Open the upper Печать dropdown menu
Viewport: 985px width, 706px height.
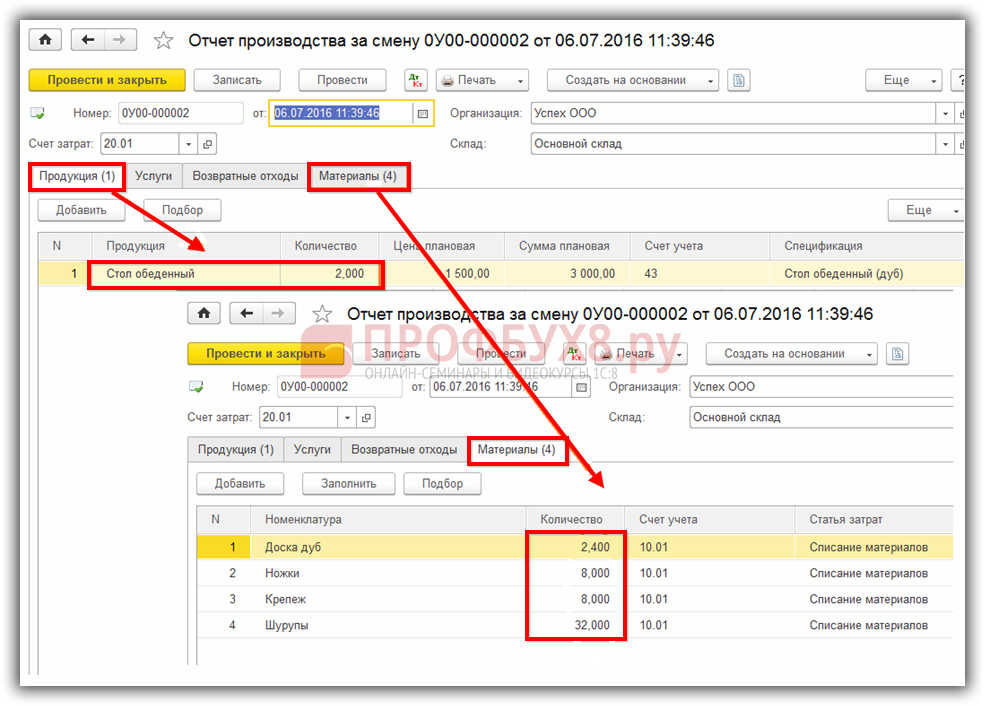click(x=520, y=80)
